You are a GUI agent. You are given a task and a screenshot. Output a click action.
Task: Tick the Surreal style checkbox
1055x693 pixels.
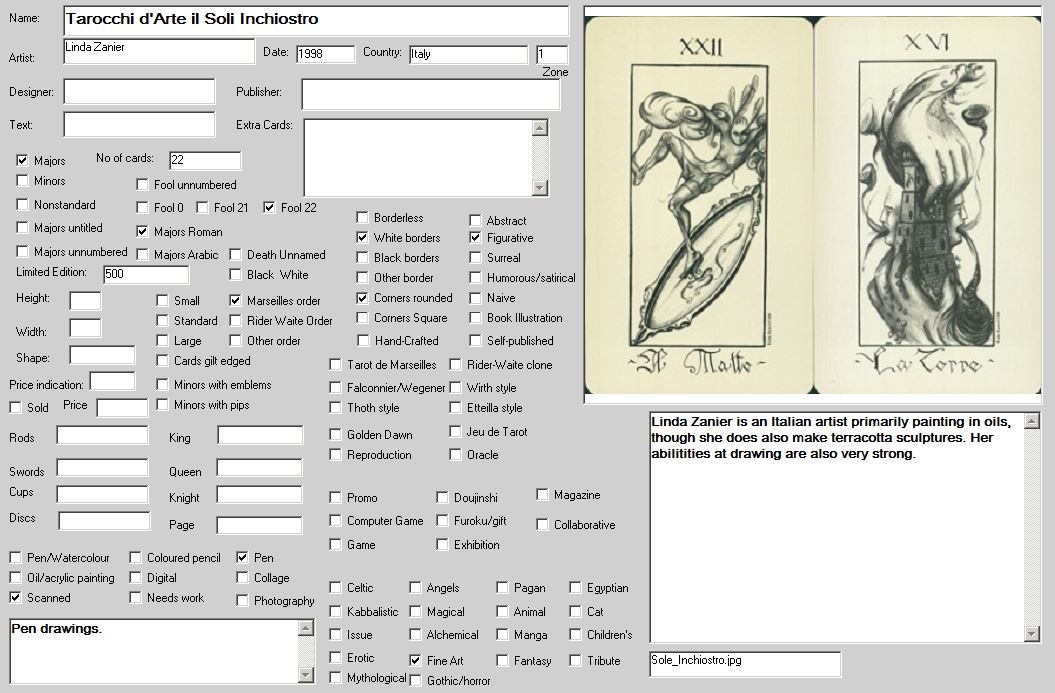476,258
